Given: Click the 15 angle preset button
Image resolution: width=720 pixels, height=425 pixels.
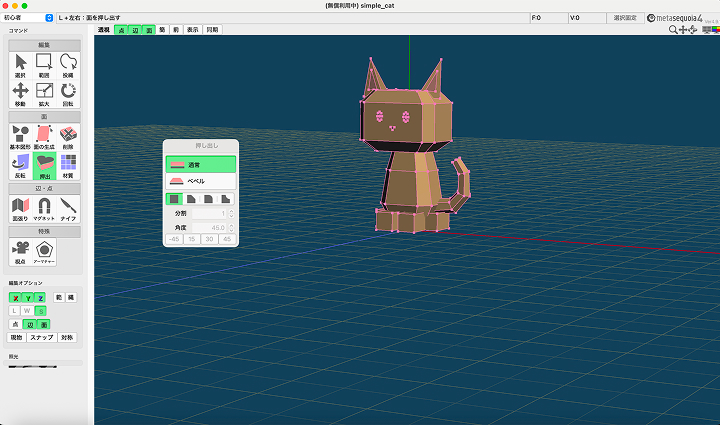Looking at the screenshot, I should pyautogui.click(x=191, y=239).
